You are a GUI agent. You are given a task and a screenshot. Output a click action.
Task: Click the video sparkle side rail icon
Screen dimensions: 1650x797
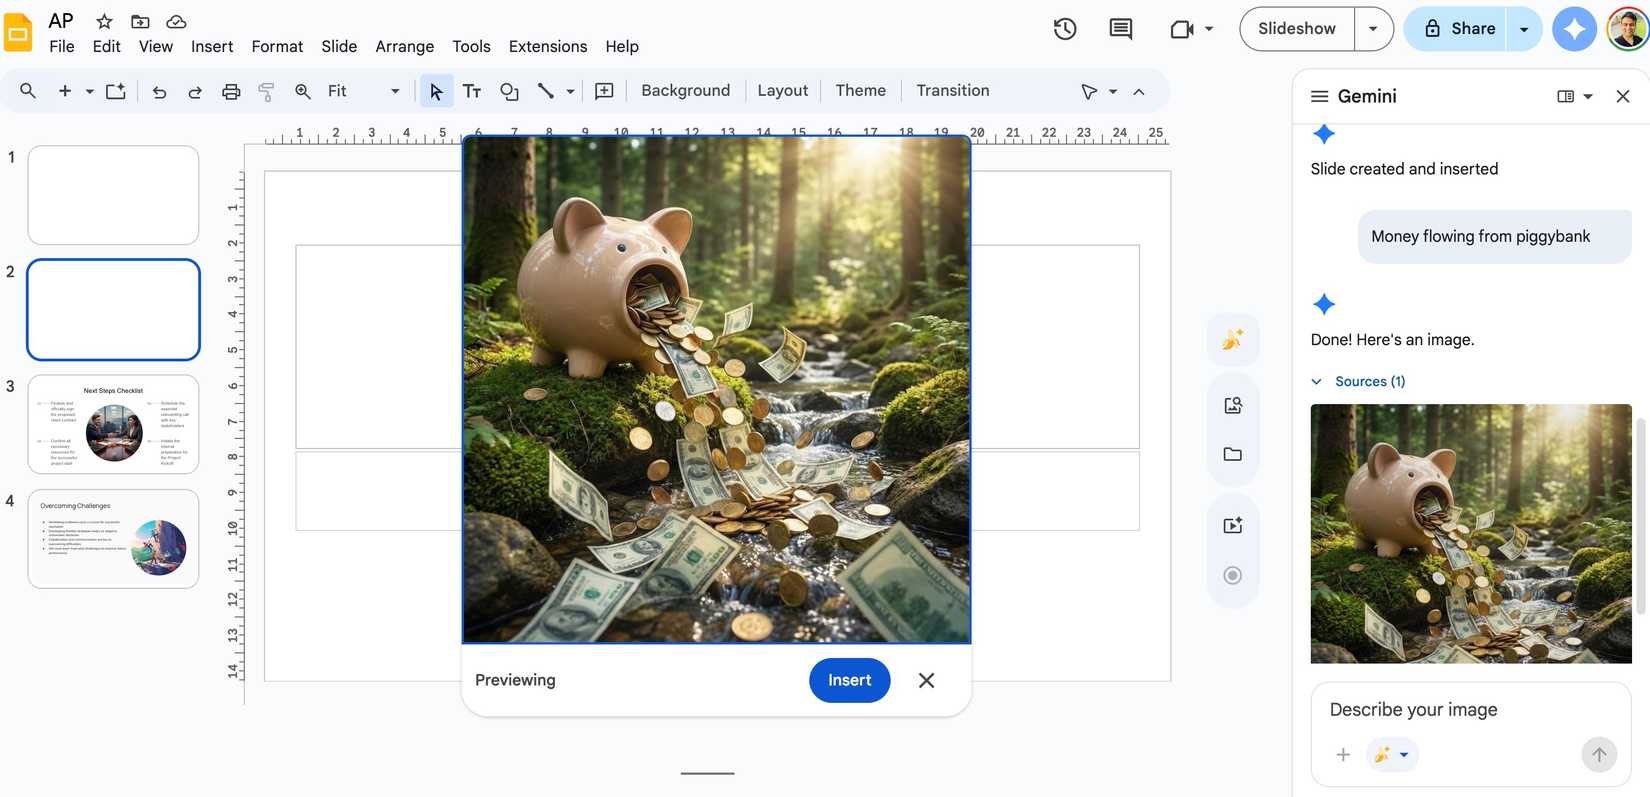click(x=1233, y=525)
